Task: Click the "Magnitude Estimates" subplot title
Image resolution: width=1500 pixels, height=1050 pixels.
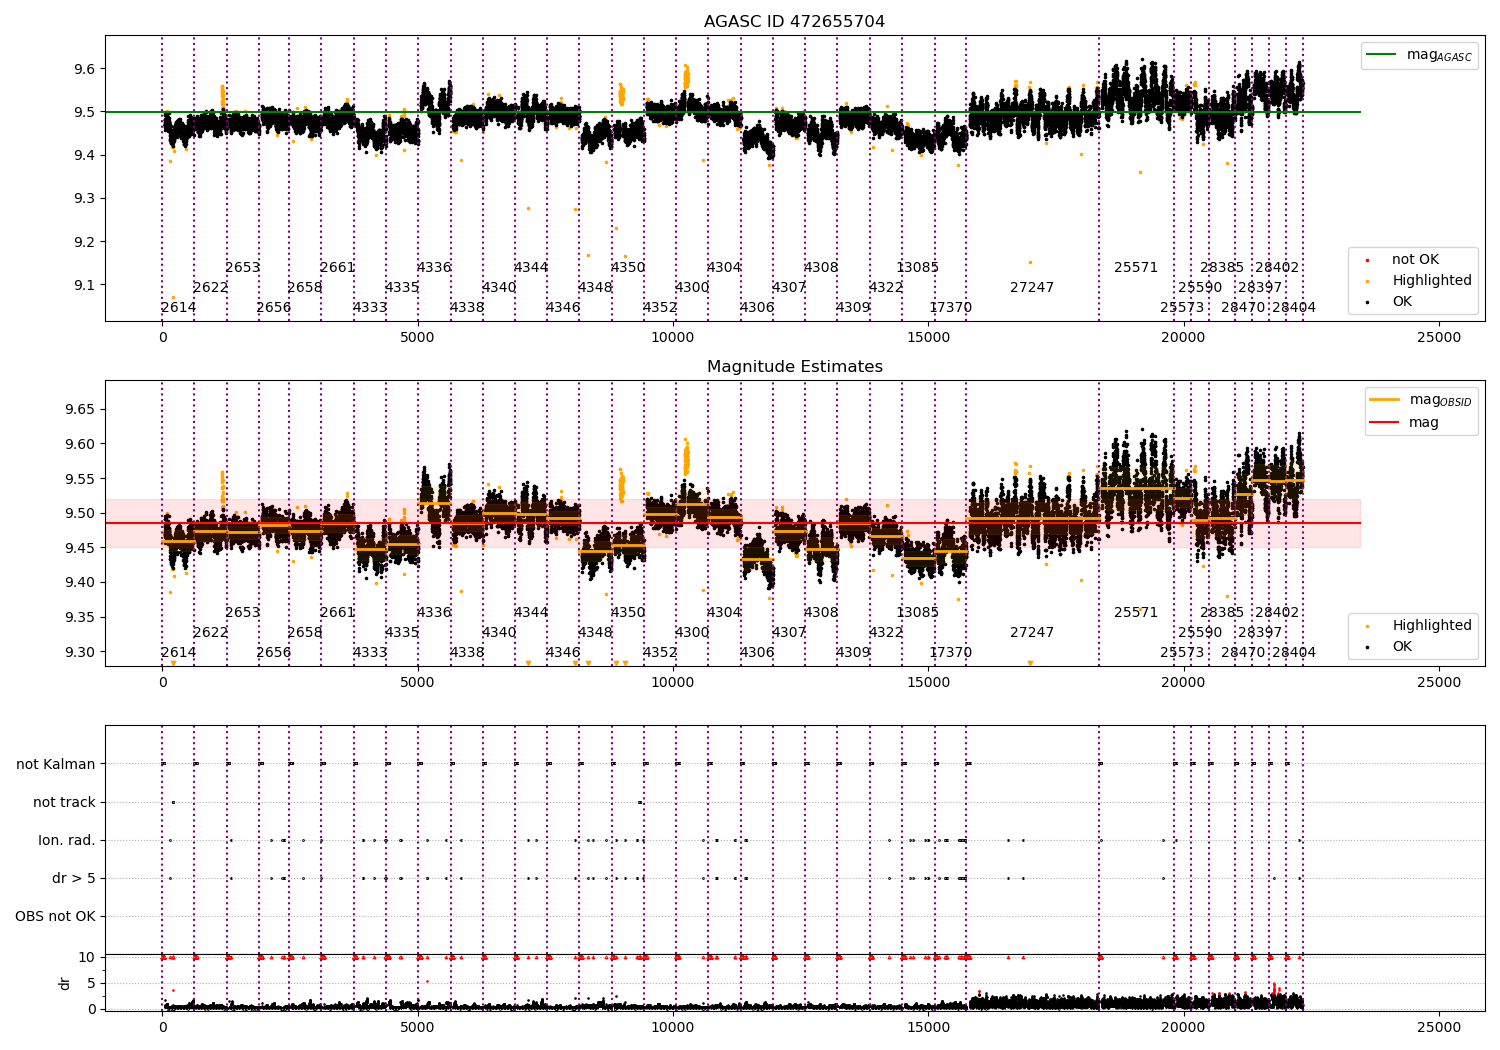Action: tap(794, 367)
